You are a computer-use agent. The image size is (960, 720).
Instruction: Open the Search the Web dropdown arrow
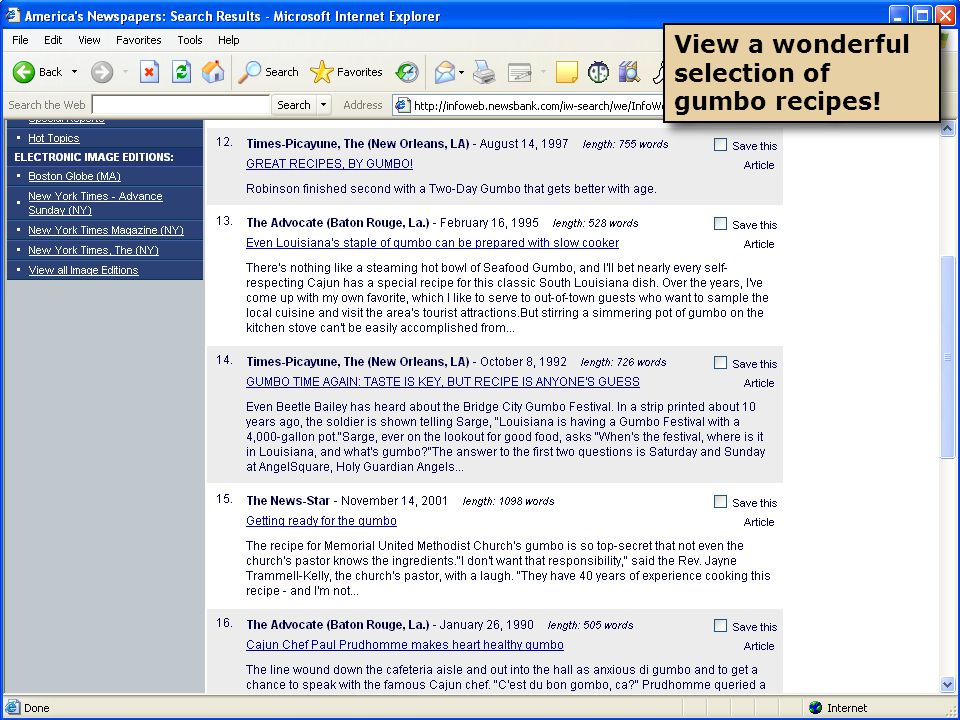coord(323,105)
